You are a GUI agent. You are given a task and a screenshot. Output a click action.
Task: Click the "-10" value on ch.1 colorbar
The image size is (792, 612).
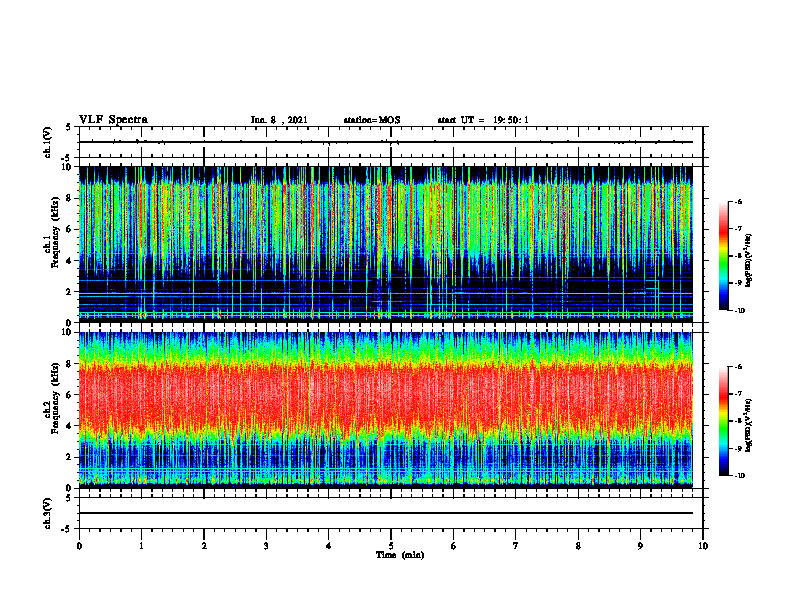click(739, 310)
